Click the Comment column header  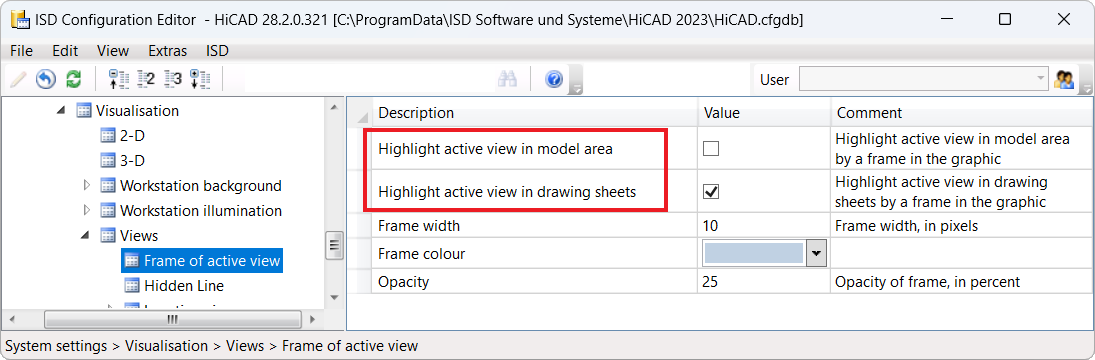962,112
